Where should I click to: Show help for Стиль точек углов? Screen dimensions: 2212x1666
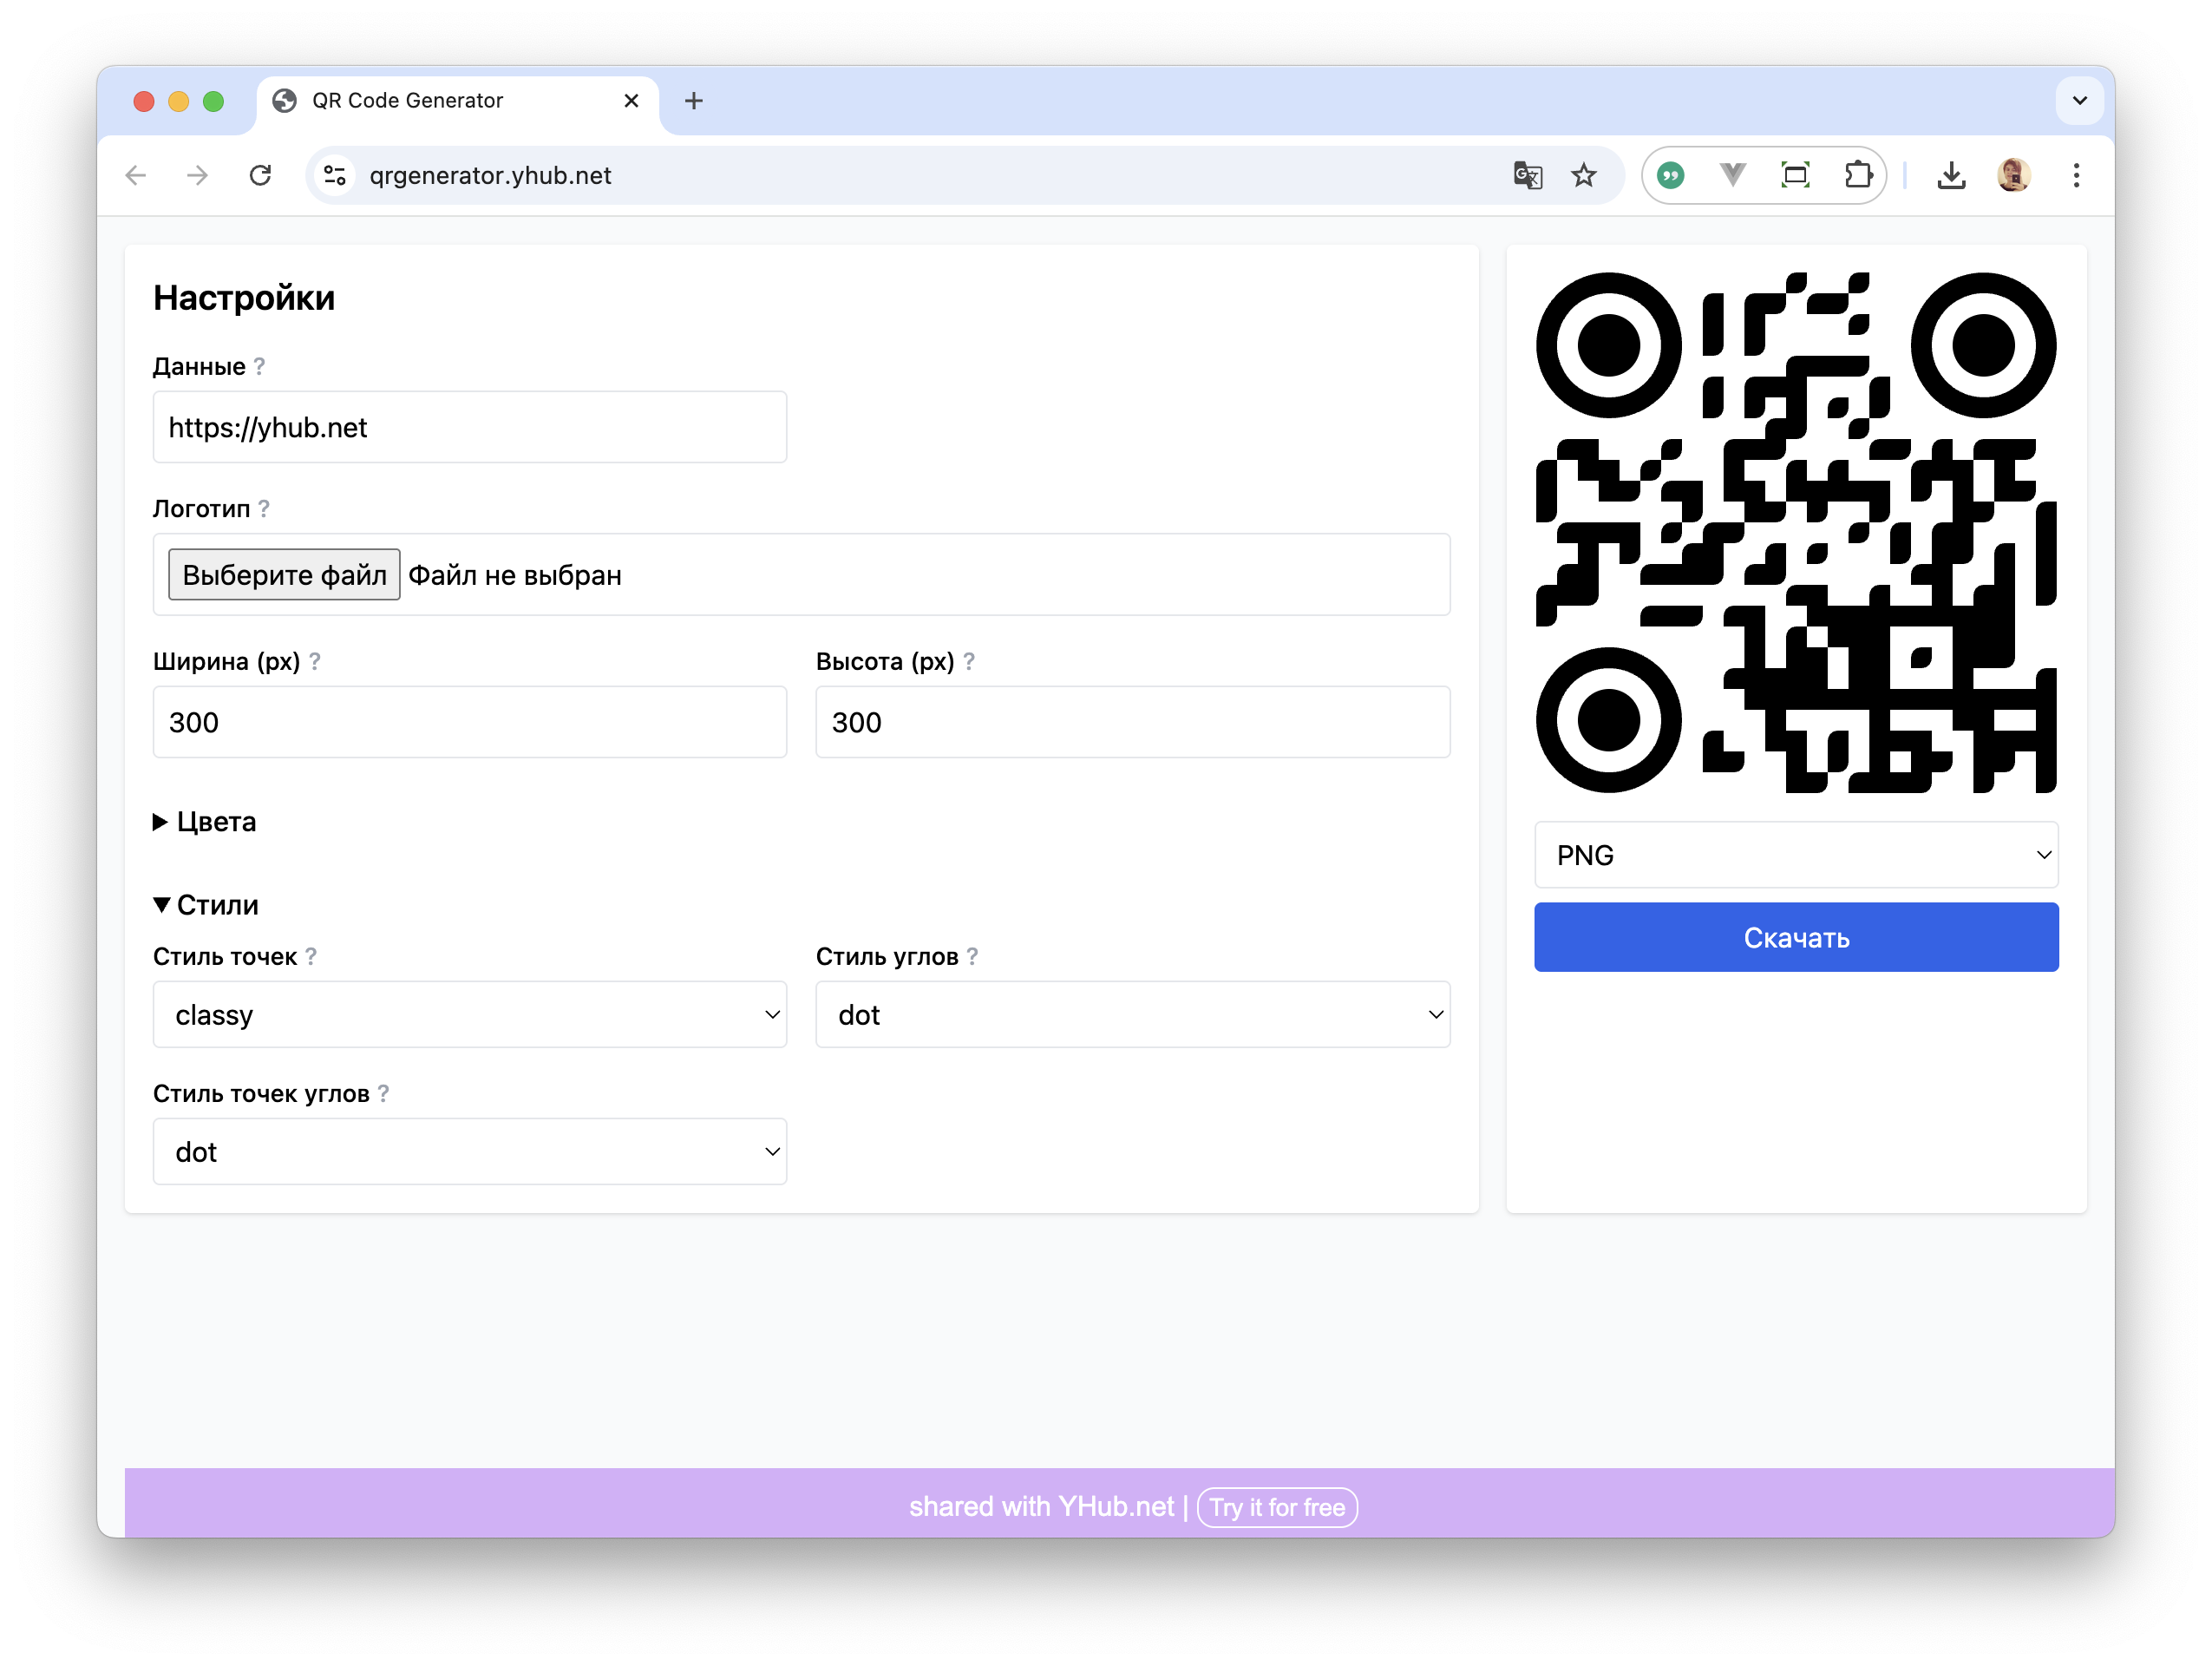click(383, 1094)
